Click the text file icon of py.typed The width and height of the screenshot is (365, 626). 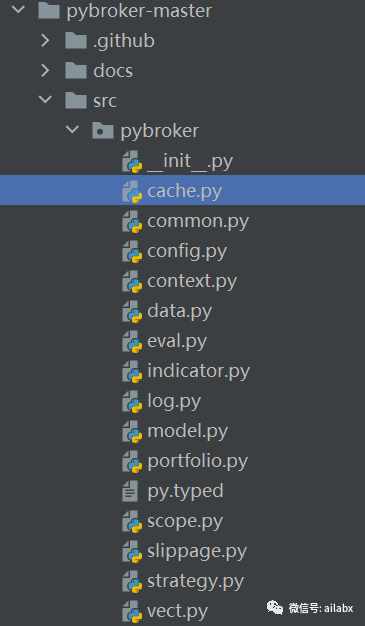130,491
